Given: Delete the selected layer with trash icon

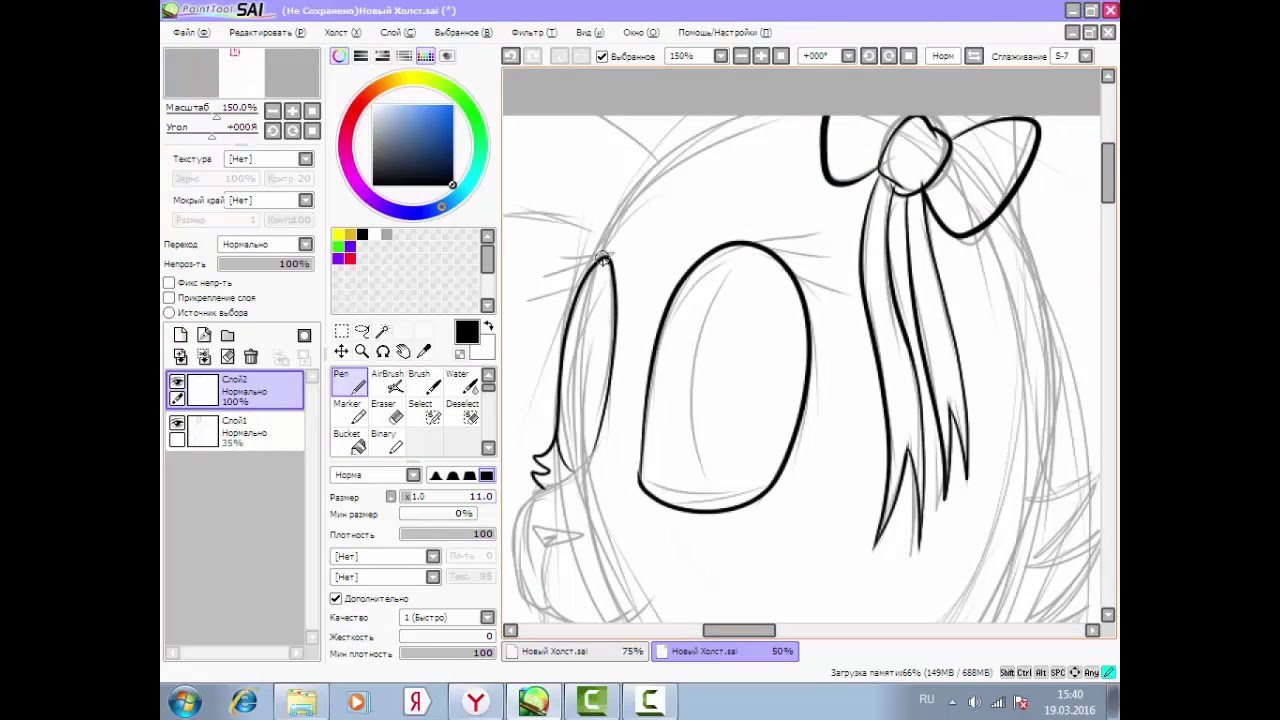Looking at the screenshot, I should click(x=251, y=357).
